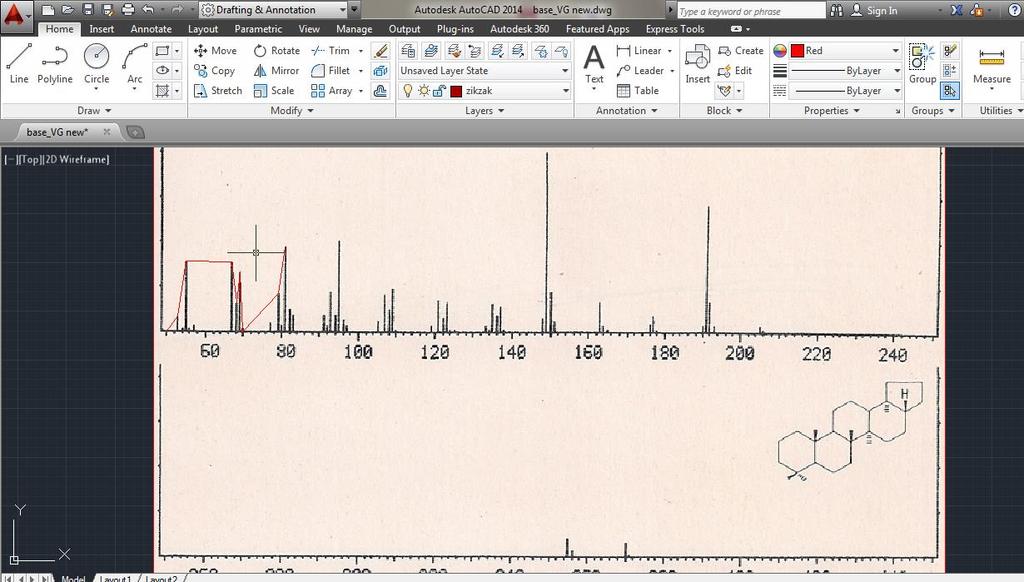This screenshot has width=1024, height=582.
Task: Open the zikzak layer dropdown
Action: [x=484, y=91]
